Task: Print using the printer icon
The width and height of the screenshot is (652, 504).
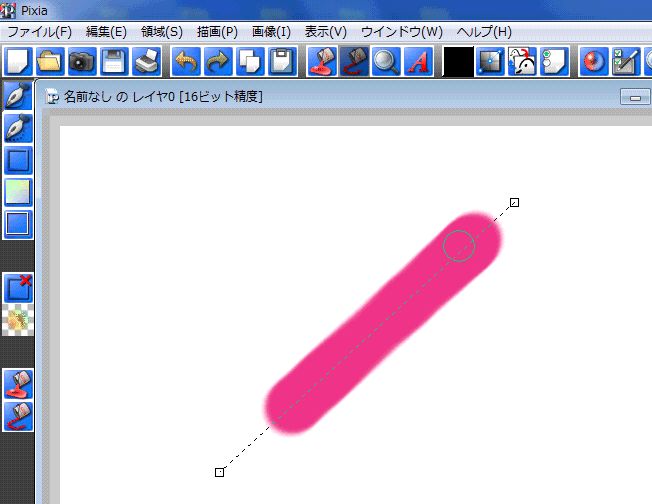Action: point(146,62)
